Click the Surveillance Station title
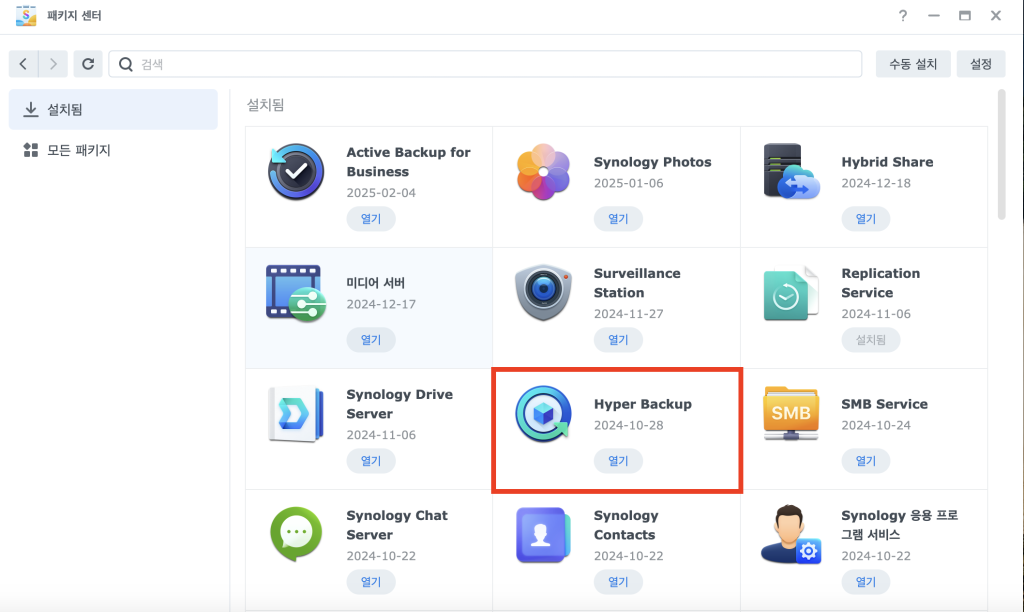The height and width of the screenshot is (612, 1024). tap(637, 283)
